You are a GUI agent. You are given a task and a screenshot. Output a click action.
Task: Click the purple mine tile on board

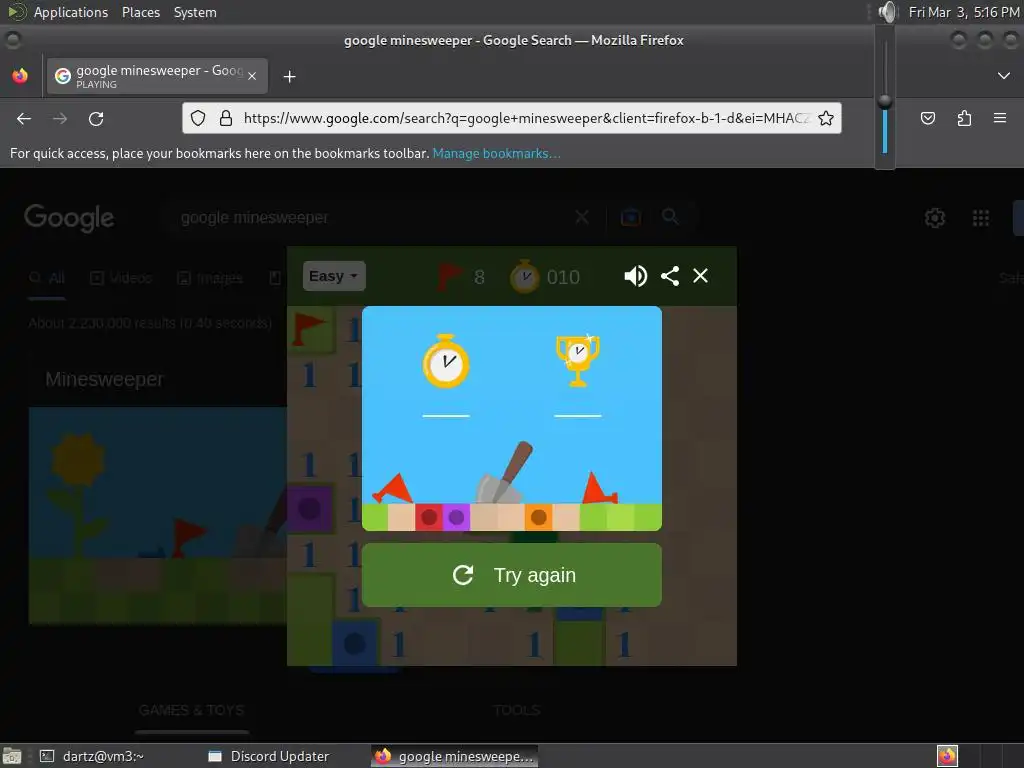310,508
